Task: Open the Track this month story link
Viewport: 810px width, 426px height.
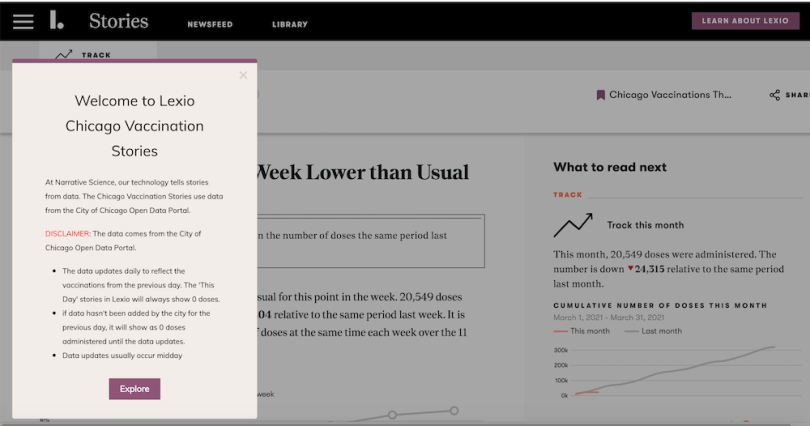Action: (645, 225)
